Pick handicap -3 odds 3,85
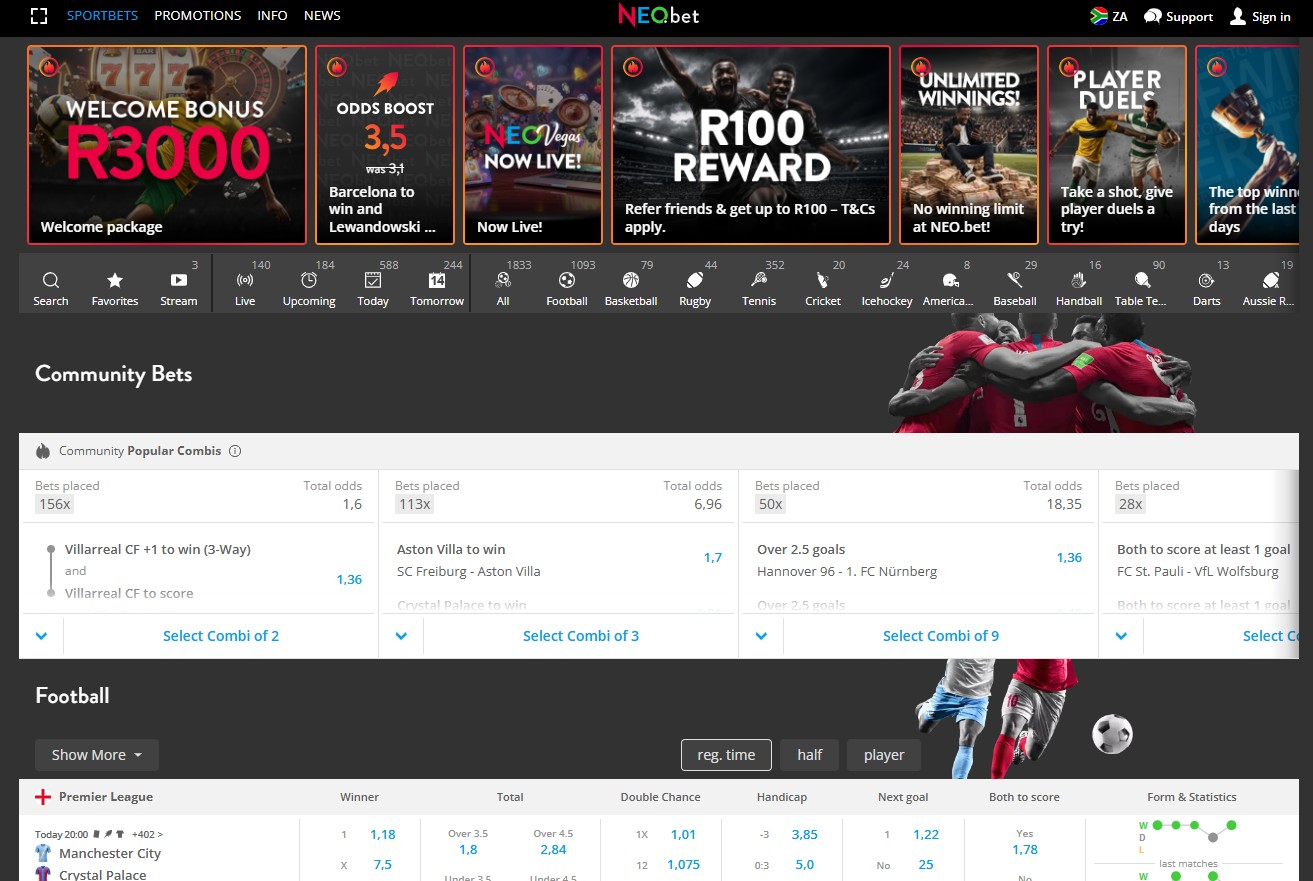 [x=805, y=835]
